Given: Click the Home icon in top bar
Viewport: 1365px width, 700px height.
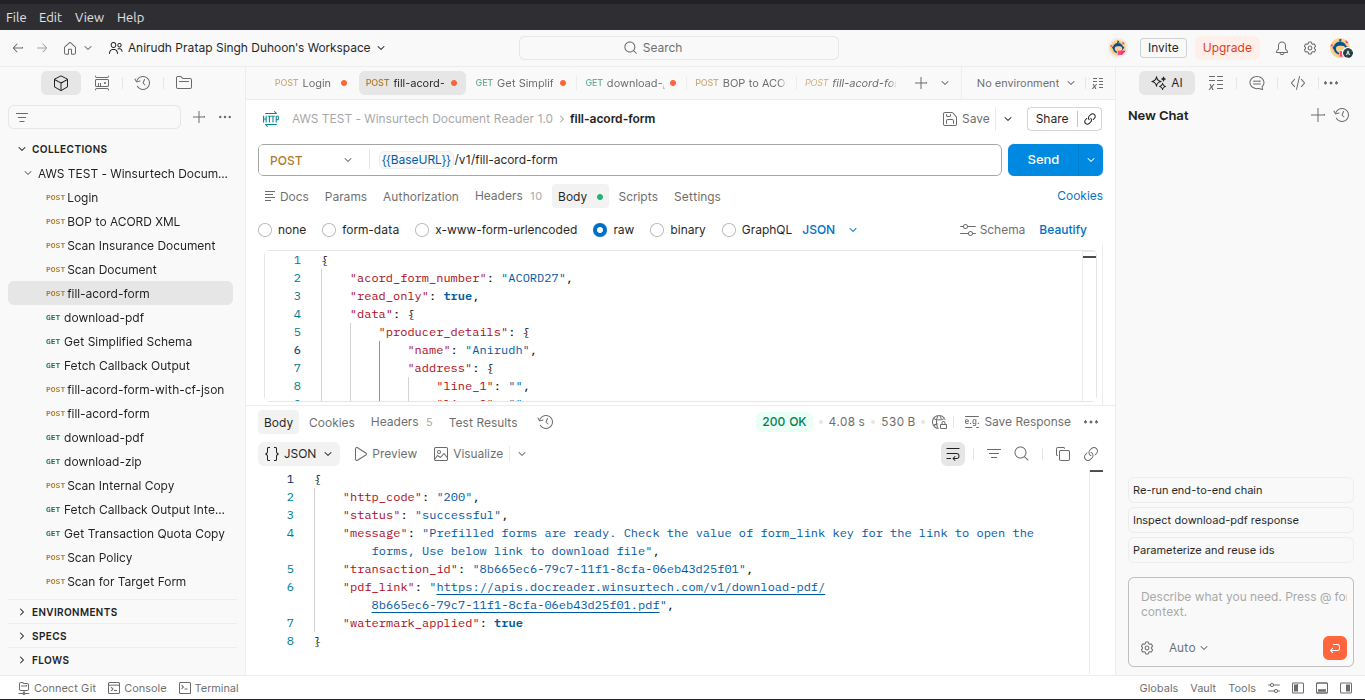Looking at the screenshot, I should [x=70, y=48].
